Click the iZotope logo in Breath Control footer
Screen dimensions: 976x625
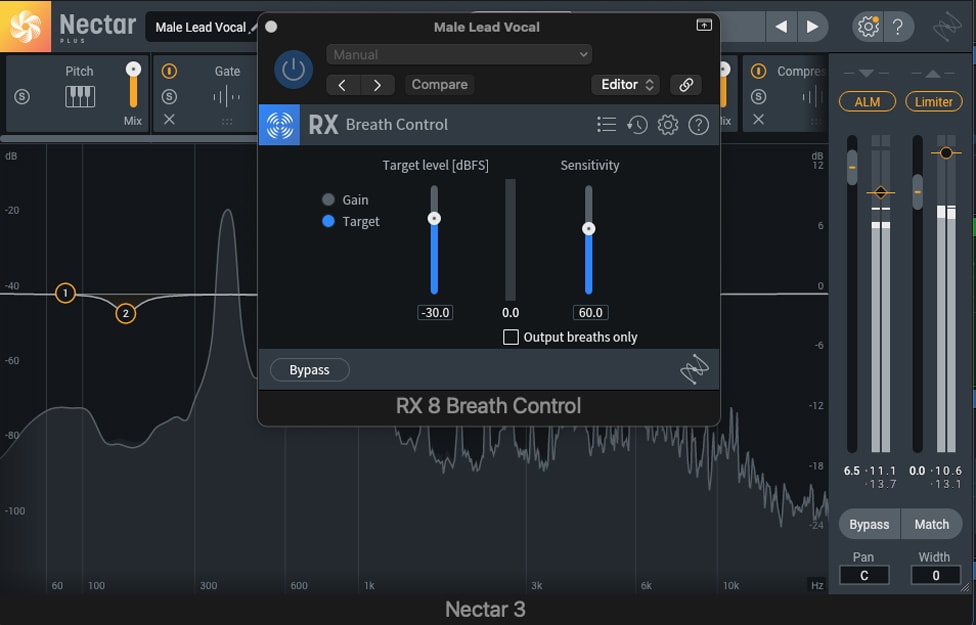click(x=694, y=370)
